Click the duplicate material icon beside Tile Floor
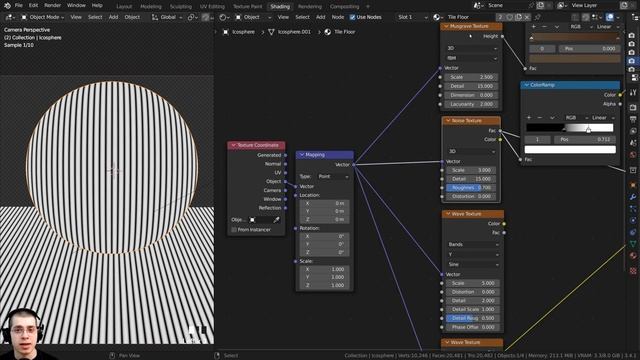This screenshot has width=640, height=360. [x=518, y=17]
